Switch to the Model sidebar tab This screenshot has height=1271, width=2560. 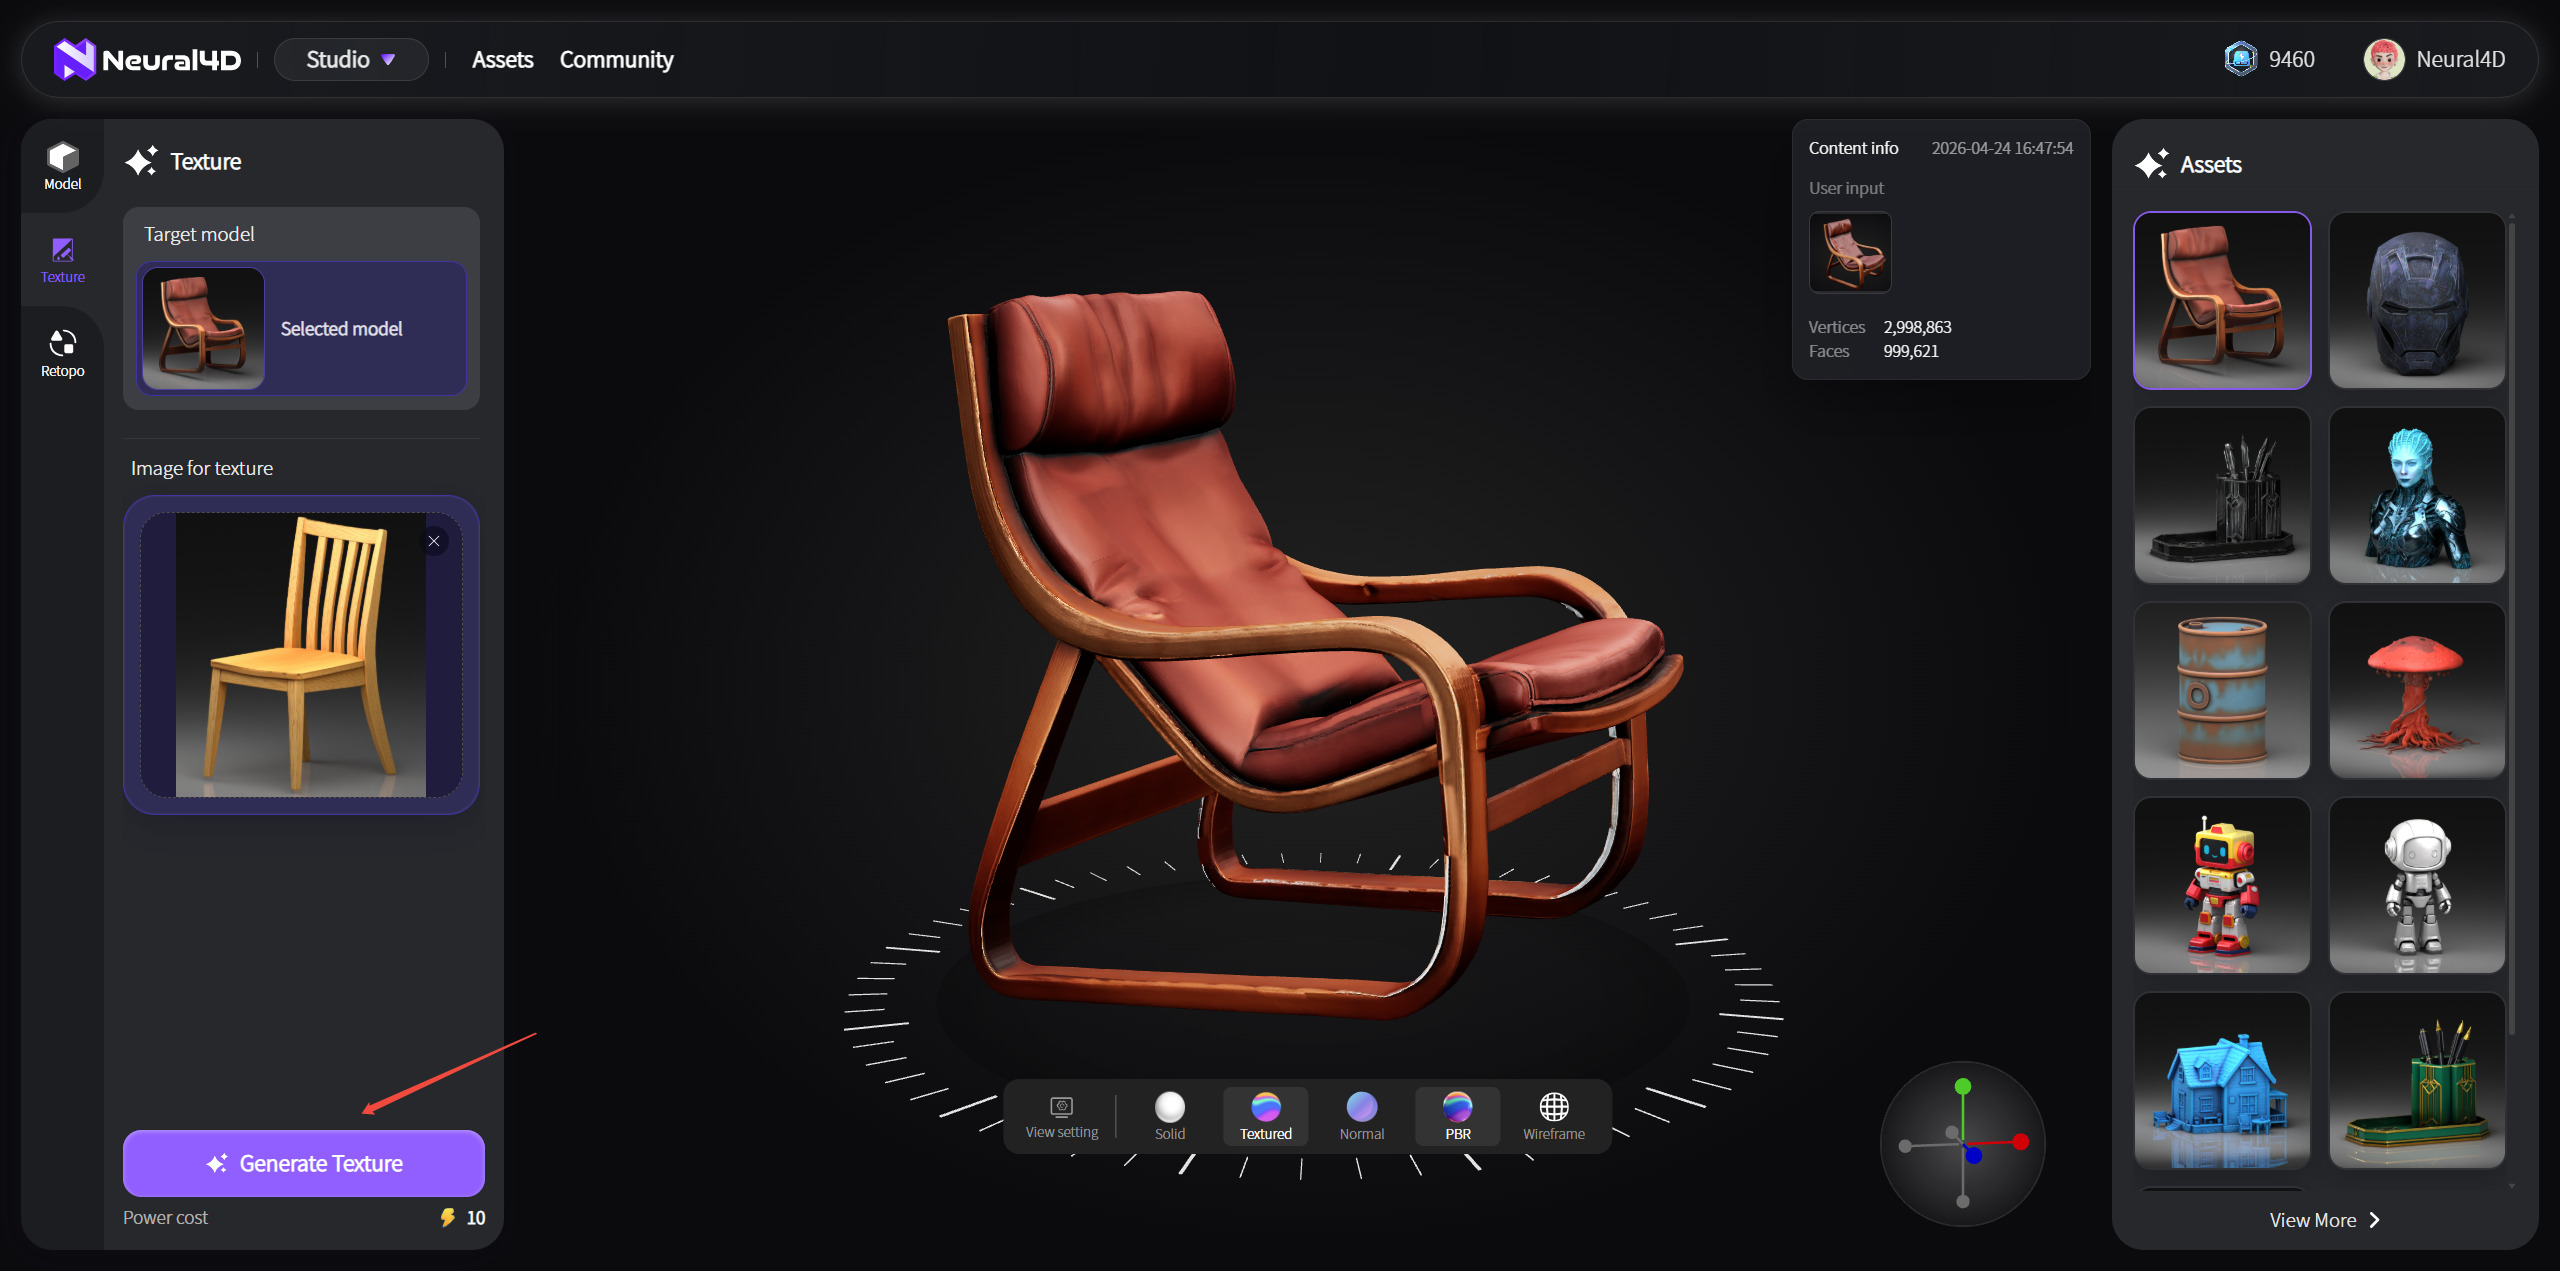tap(62, 166)
